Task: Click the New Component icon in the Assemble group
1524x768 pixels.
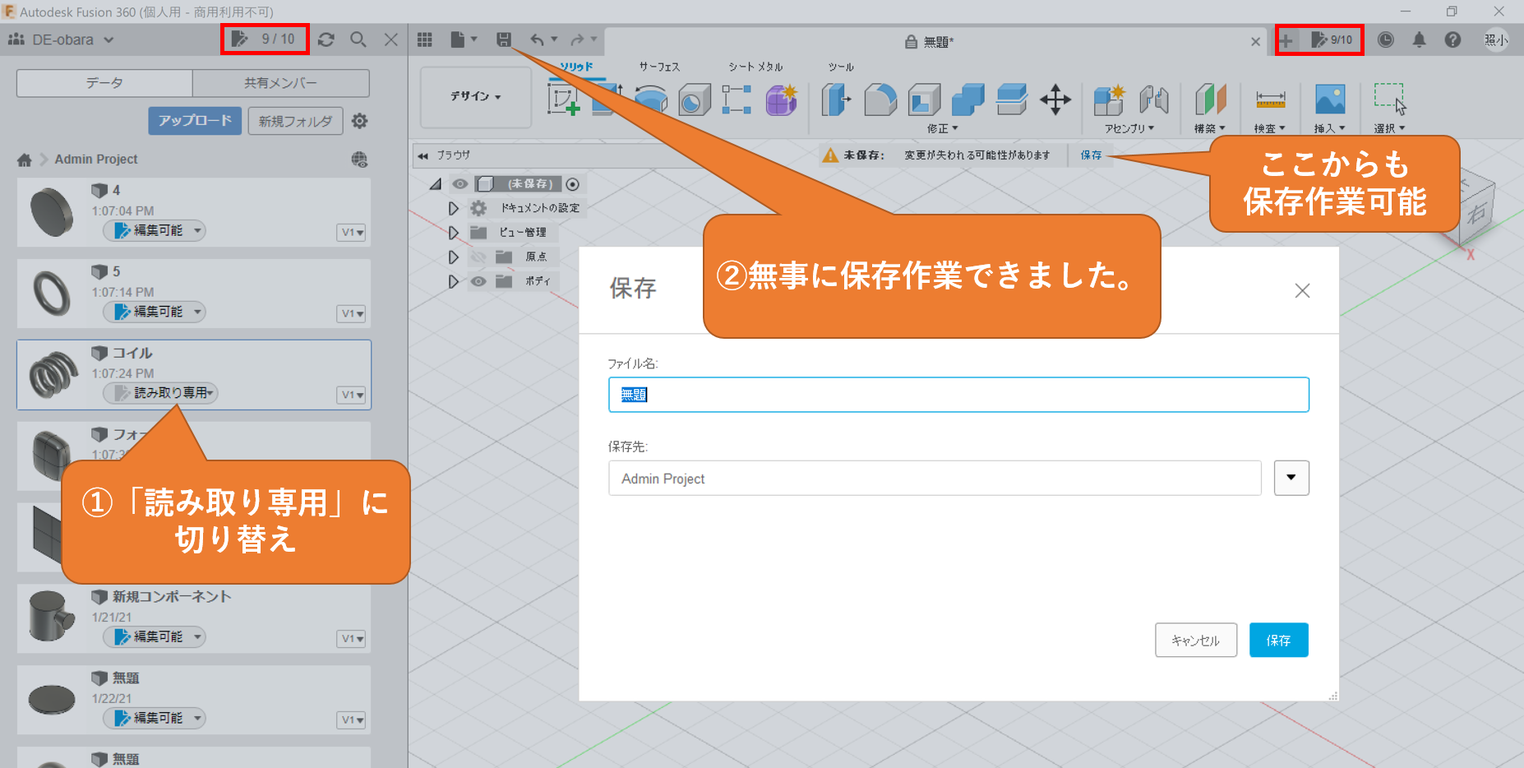Action: [1110, 99]
